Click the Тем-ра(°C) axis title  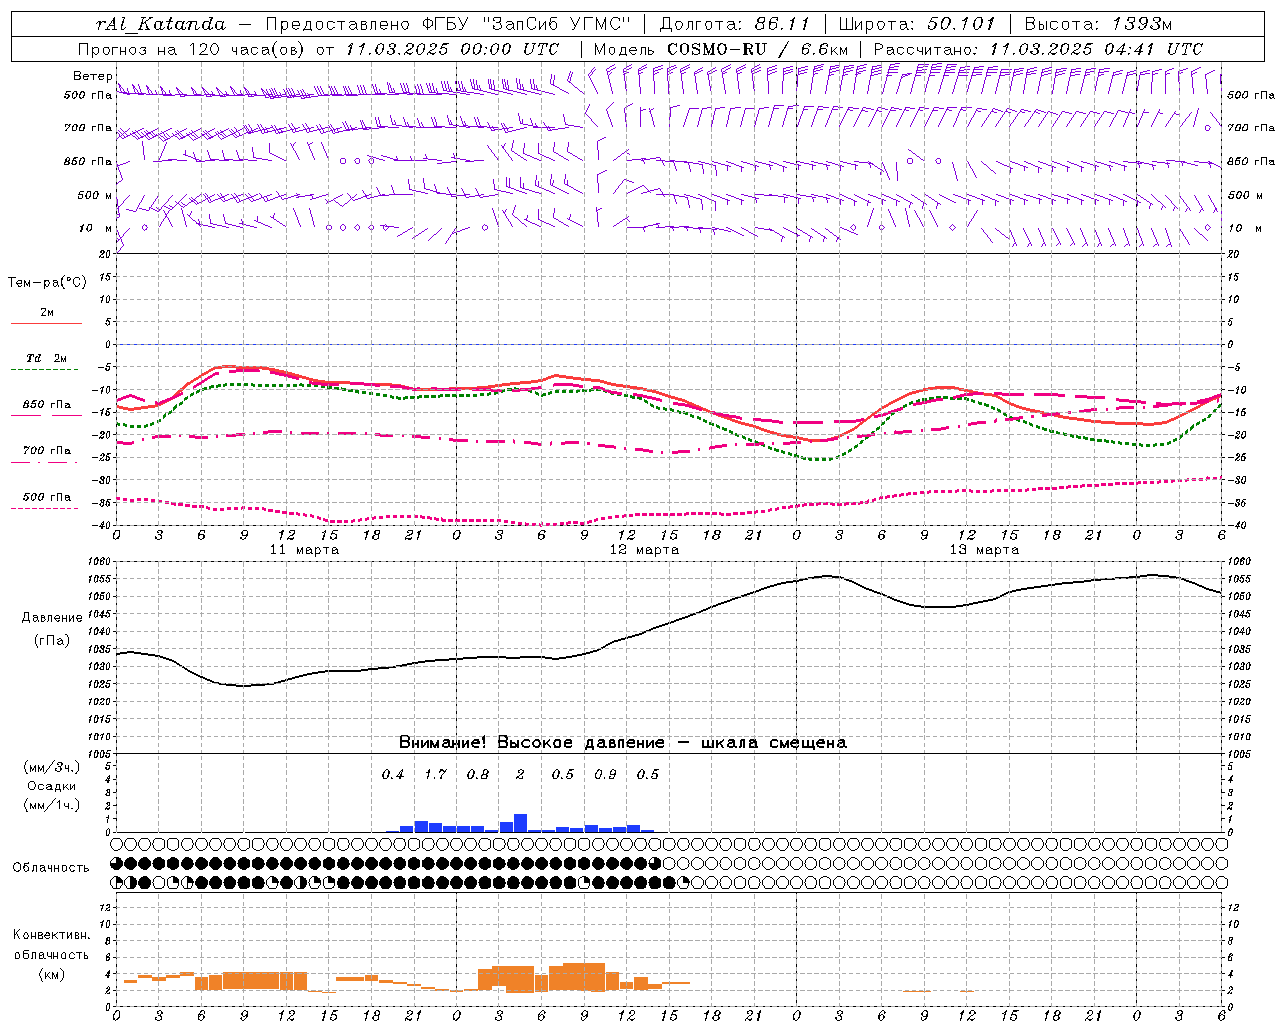(47, 283)
